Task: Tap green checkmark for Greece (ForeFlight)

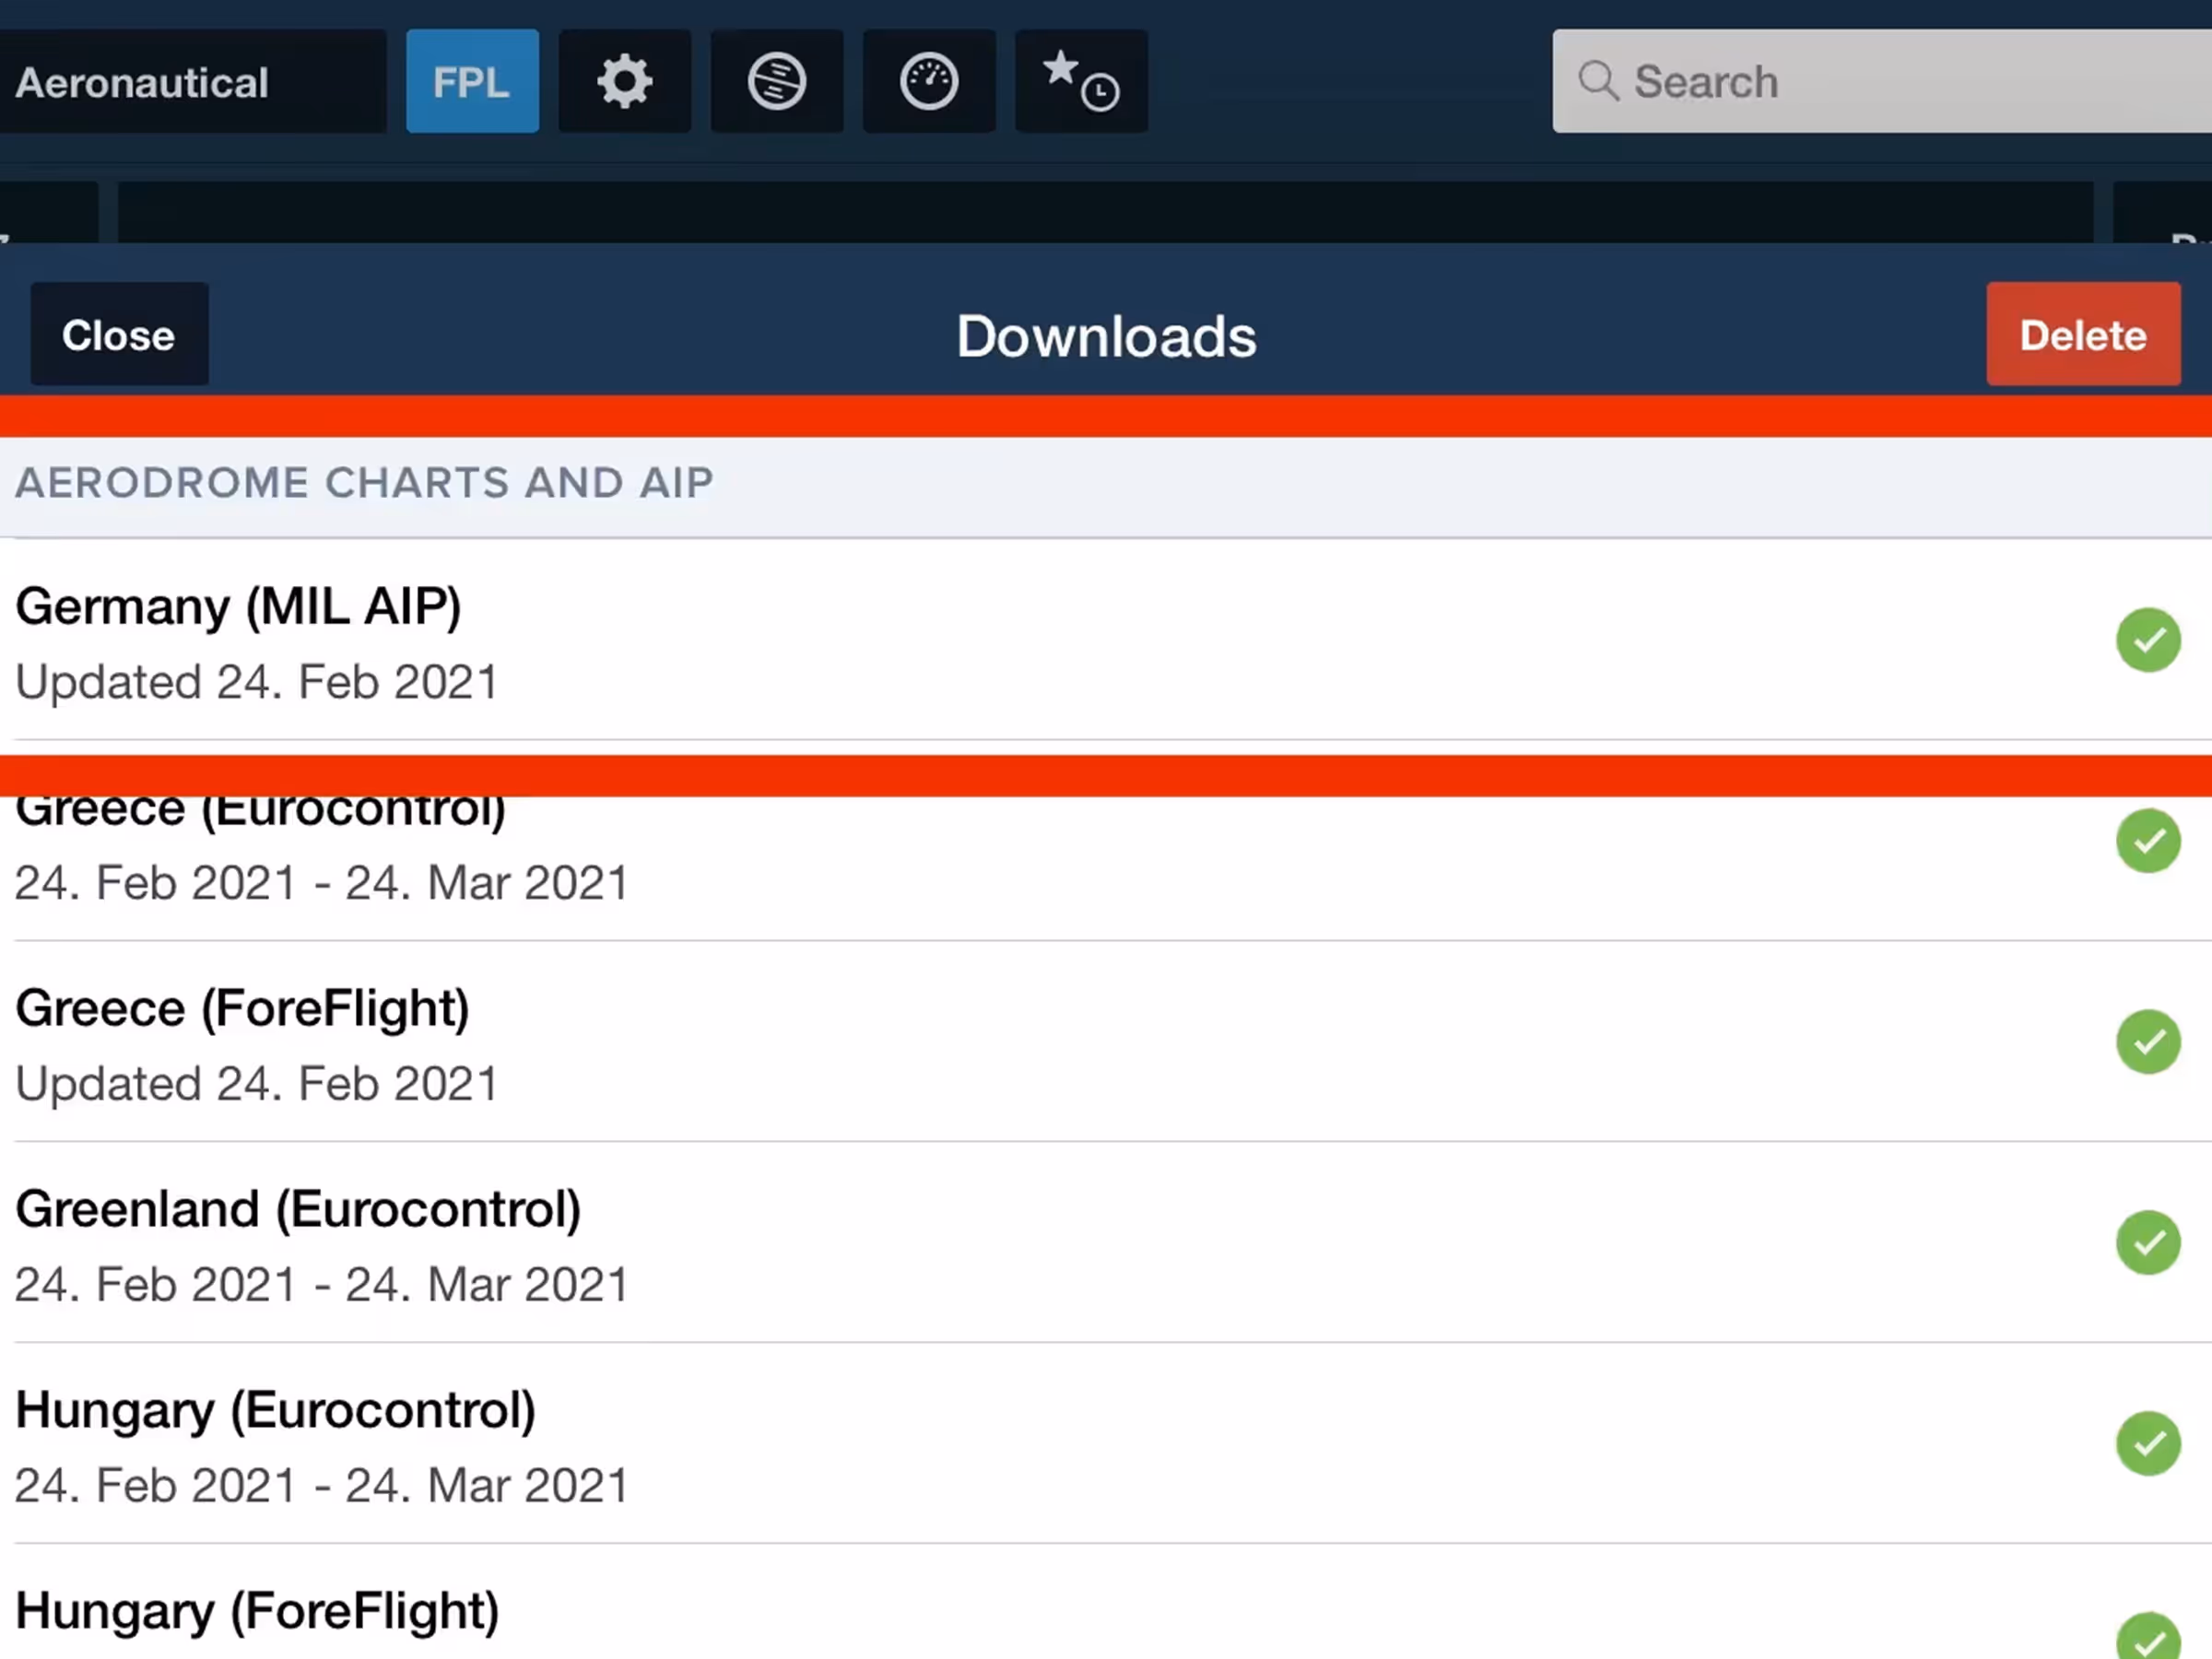Action: (x=2147, y=1042)
